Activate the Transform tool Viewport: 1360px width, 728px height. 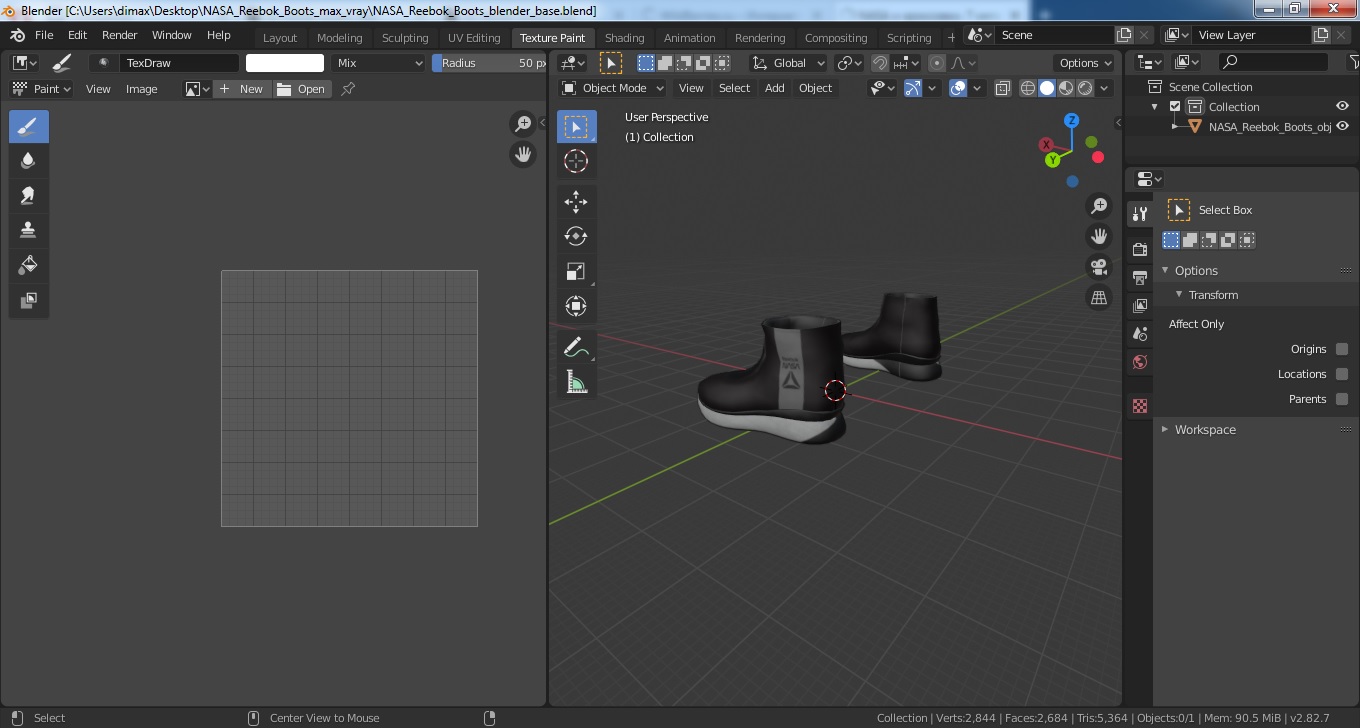[576, 306]
